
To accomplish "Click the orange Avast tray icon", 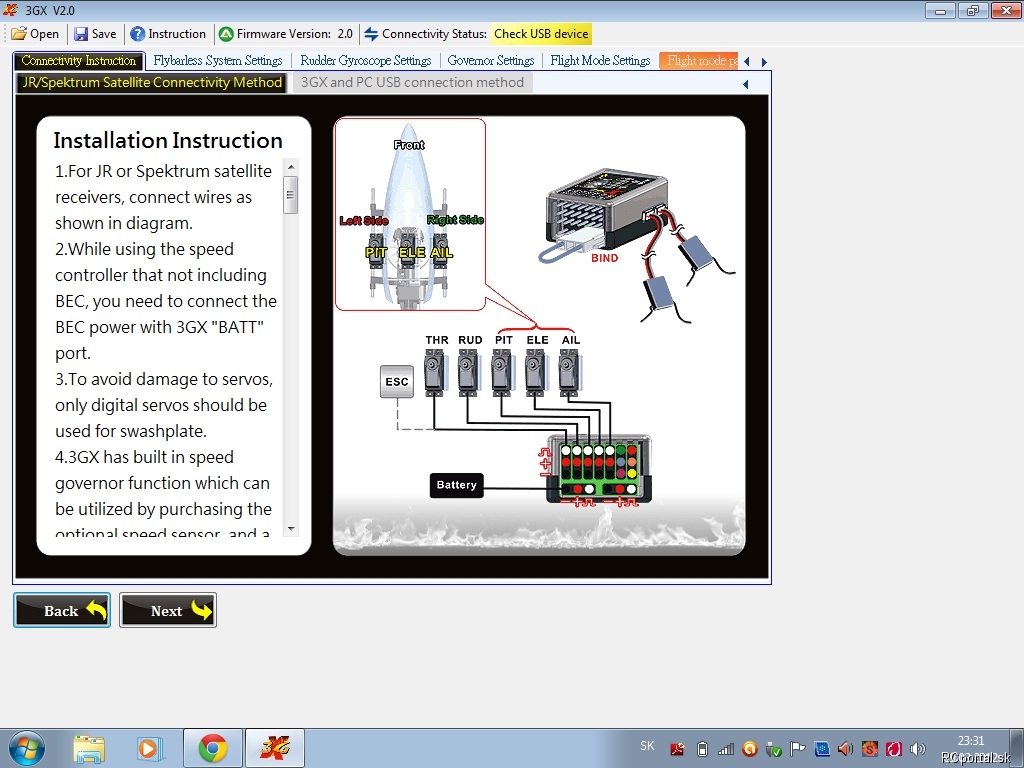I will pyautogui.click(x=750, y=749).
